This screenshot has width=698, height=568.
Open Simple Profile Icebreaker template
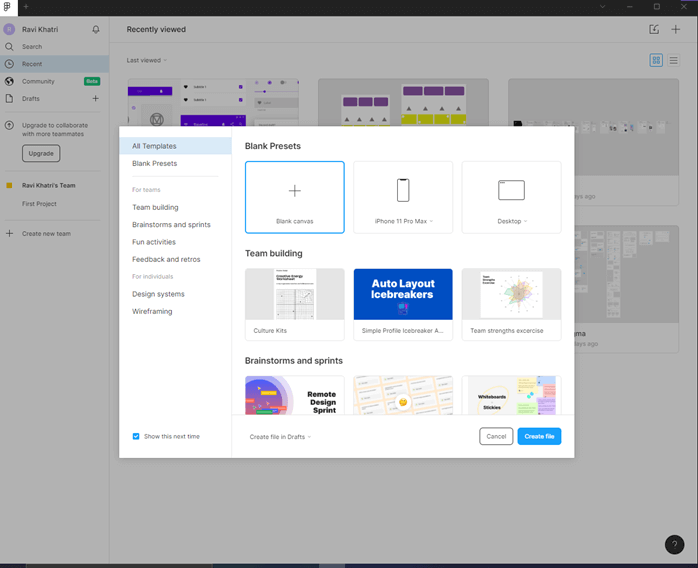click(x=403, y=304)
